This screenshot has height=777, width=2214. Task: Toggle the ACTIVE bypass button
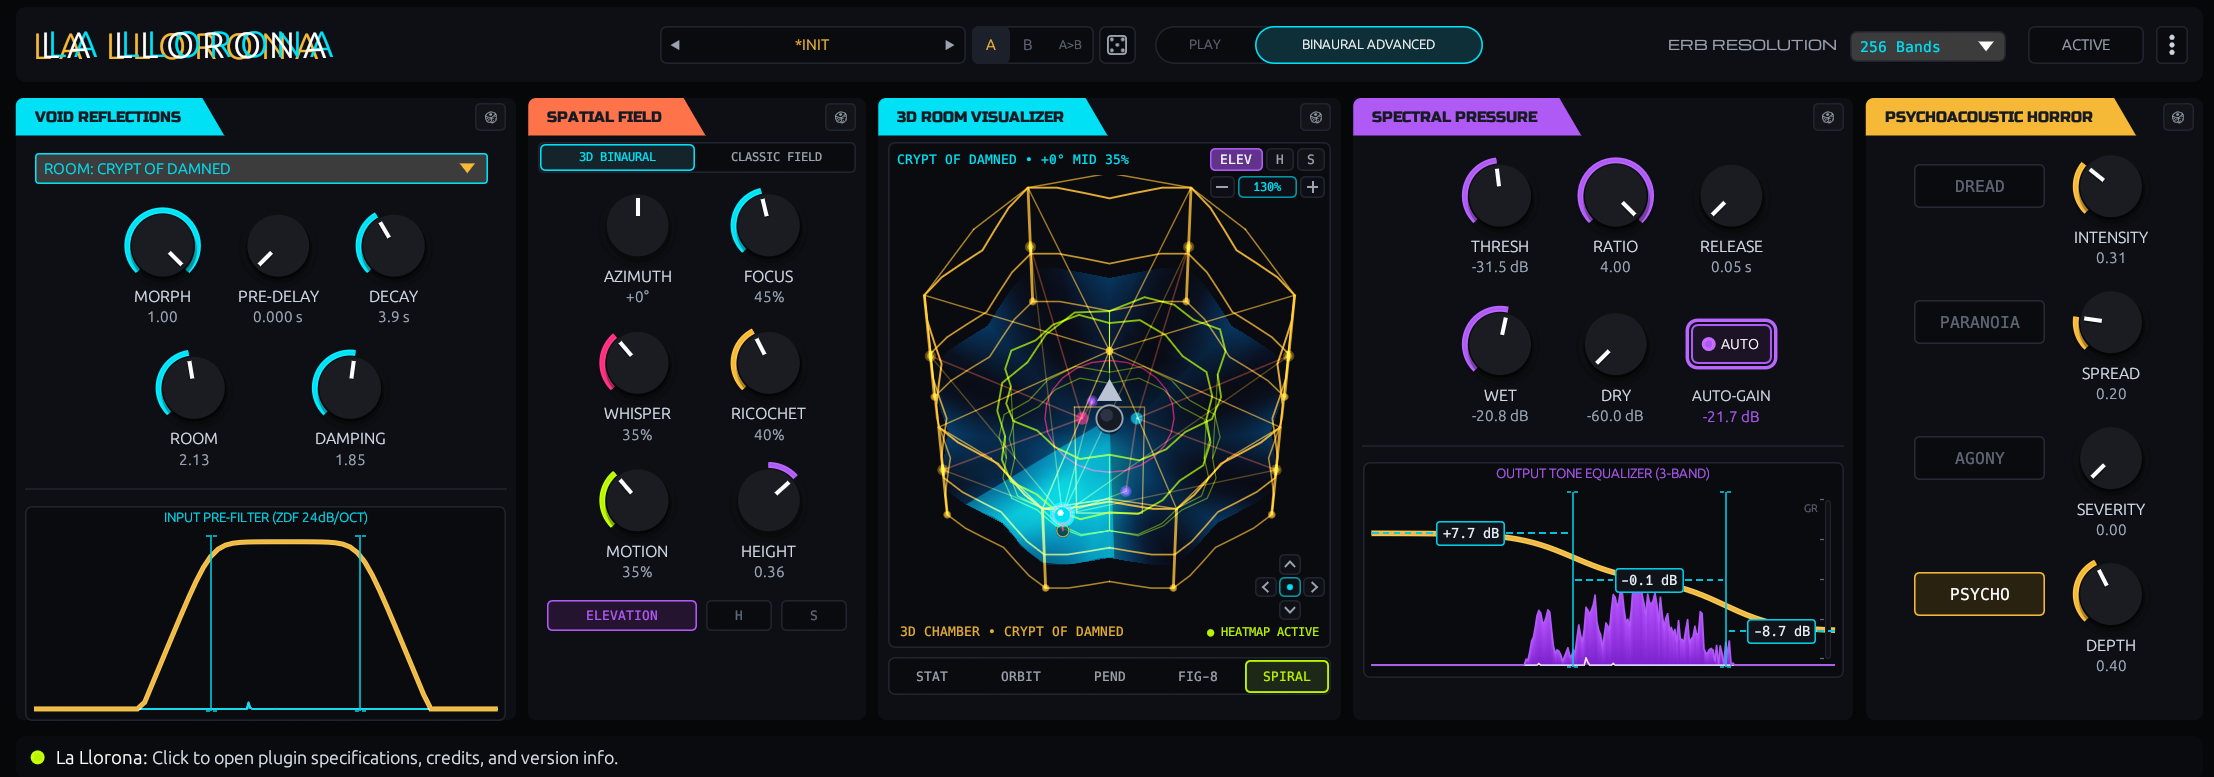[x=2085, y=45]
